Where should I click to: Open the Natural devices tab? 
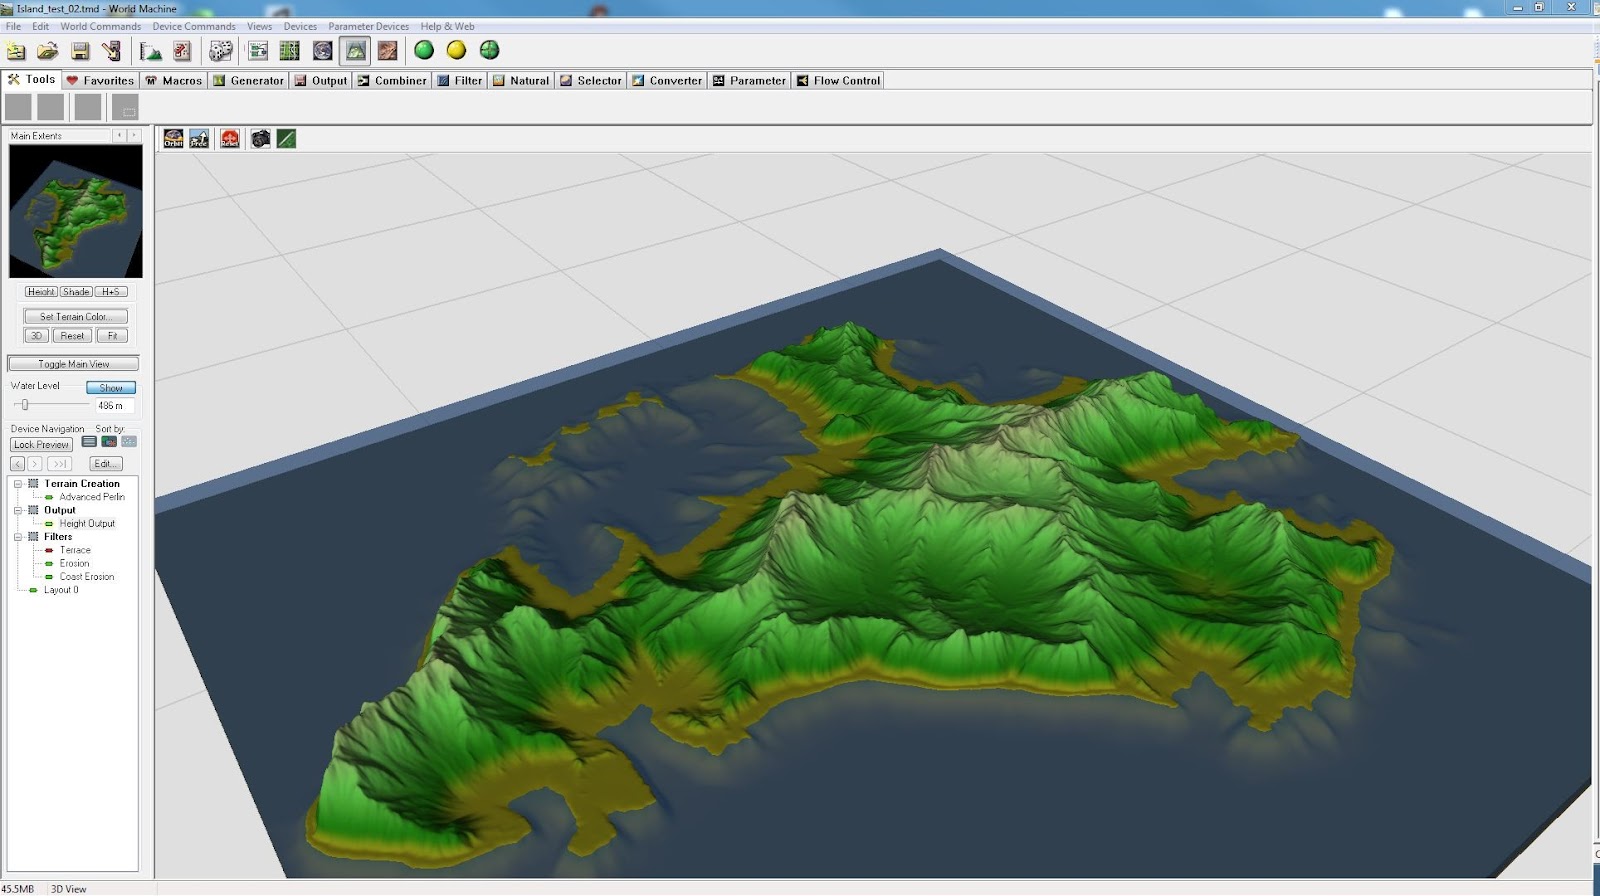click(x=521, y=81)
